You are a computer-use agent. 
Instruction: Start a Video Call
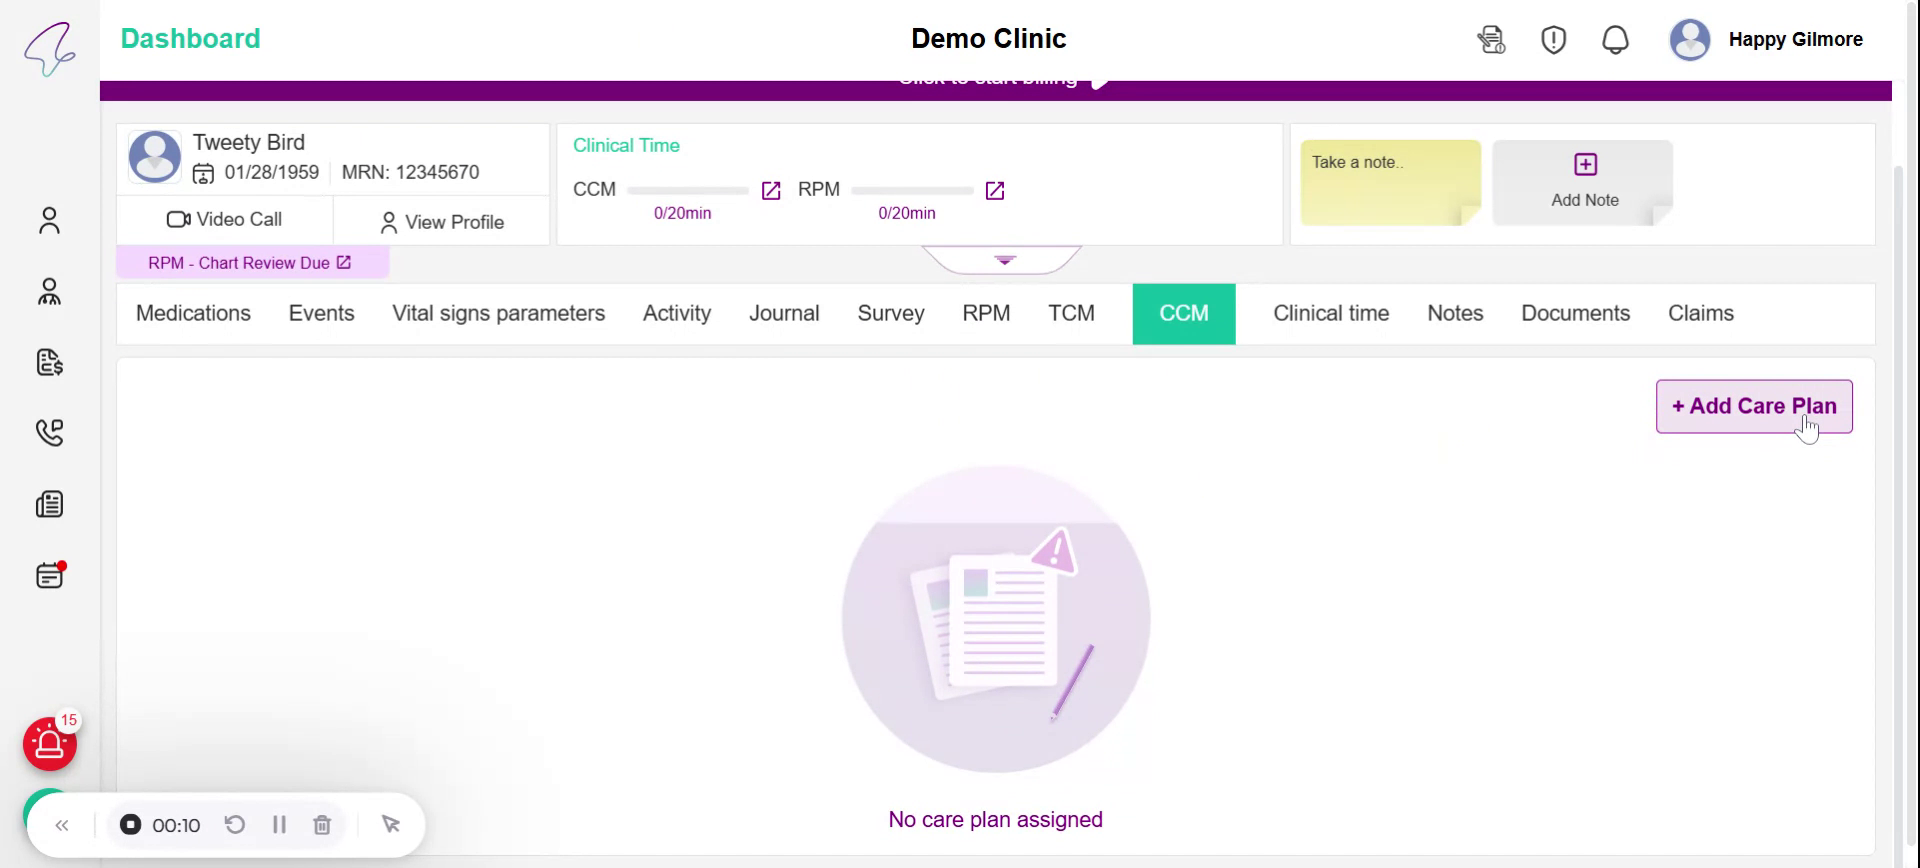click(x=224, y=219)
